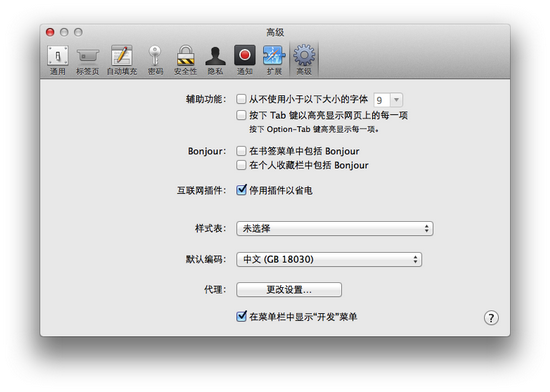Image resolution: width=550 pixels, height=392 pixels.
Task: Open the 通知 (Notifications) pane
Action: click(x=244, y=60)
